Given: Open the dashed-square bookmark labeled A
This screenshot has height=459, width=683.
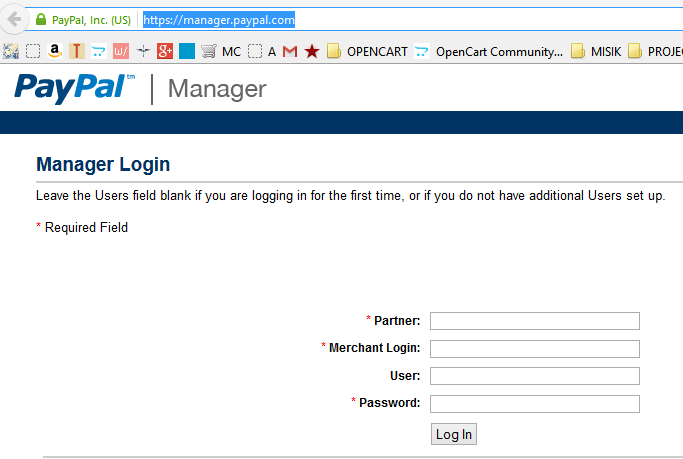Looking at the screenshot, I should point(262,51).
